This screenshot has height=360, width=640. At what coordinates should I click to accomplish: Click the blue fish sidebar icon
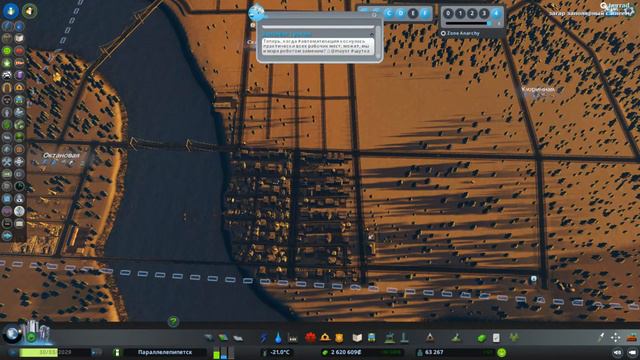click(x=7, y=236)
